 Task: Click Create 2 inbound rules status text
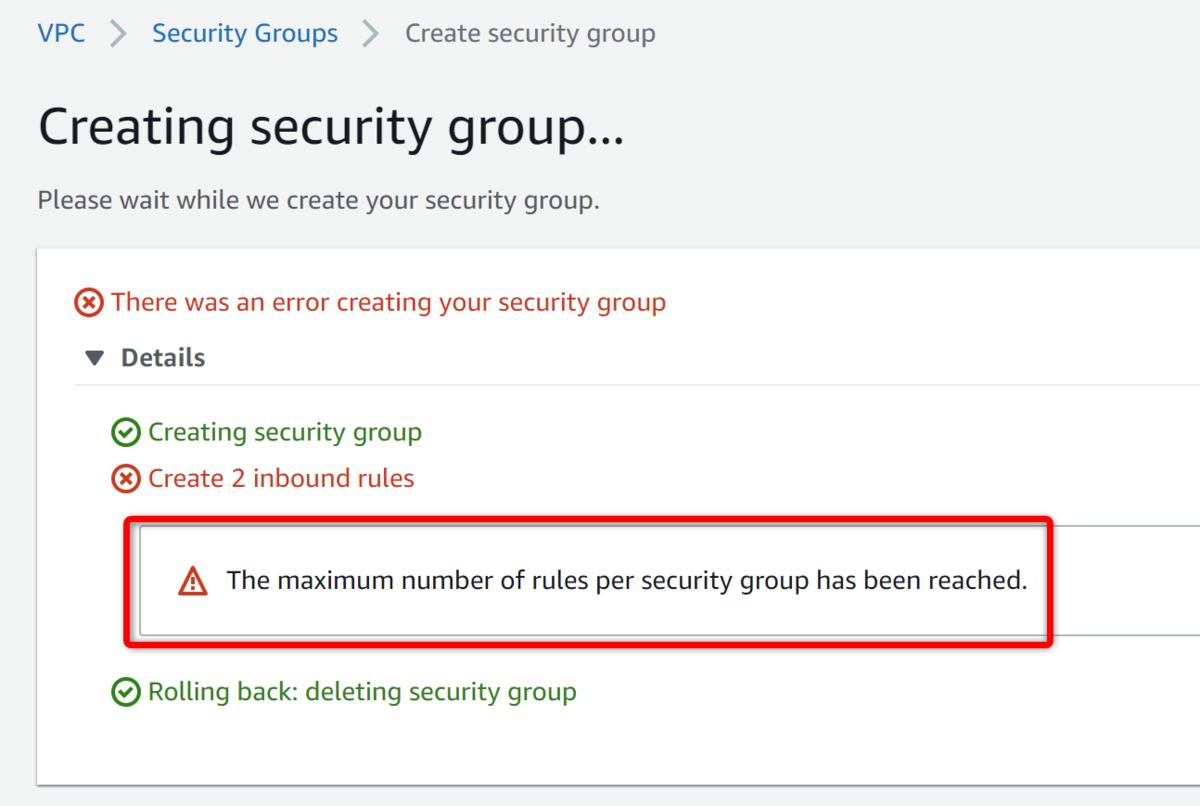281,479
